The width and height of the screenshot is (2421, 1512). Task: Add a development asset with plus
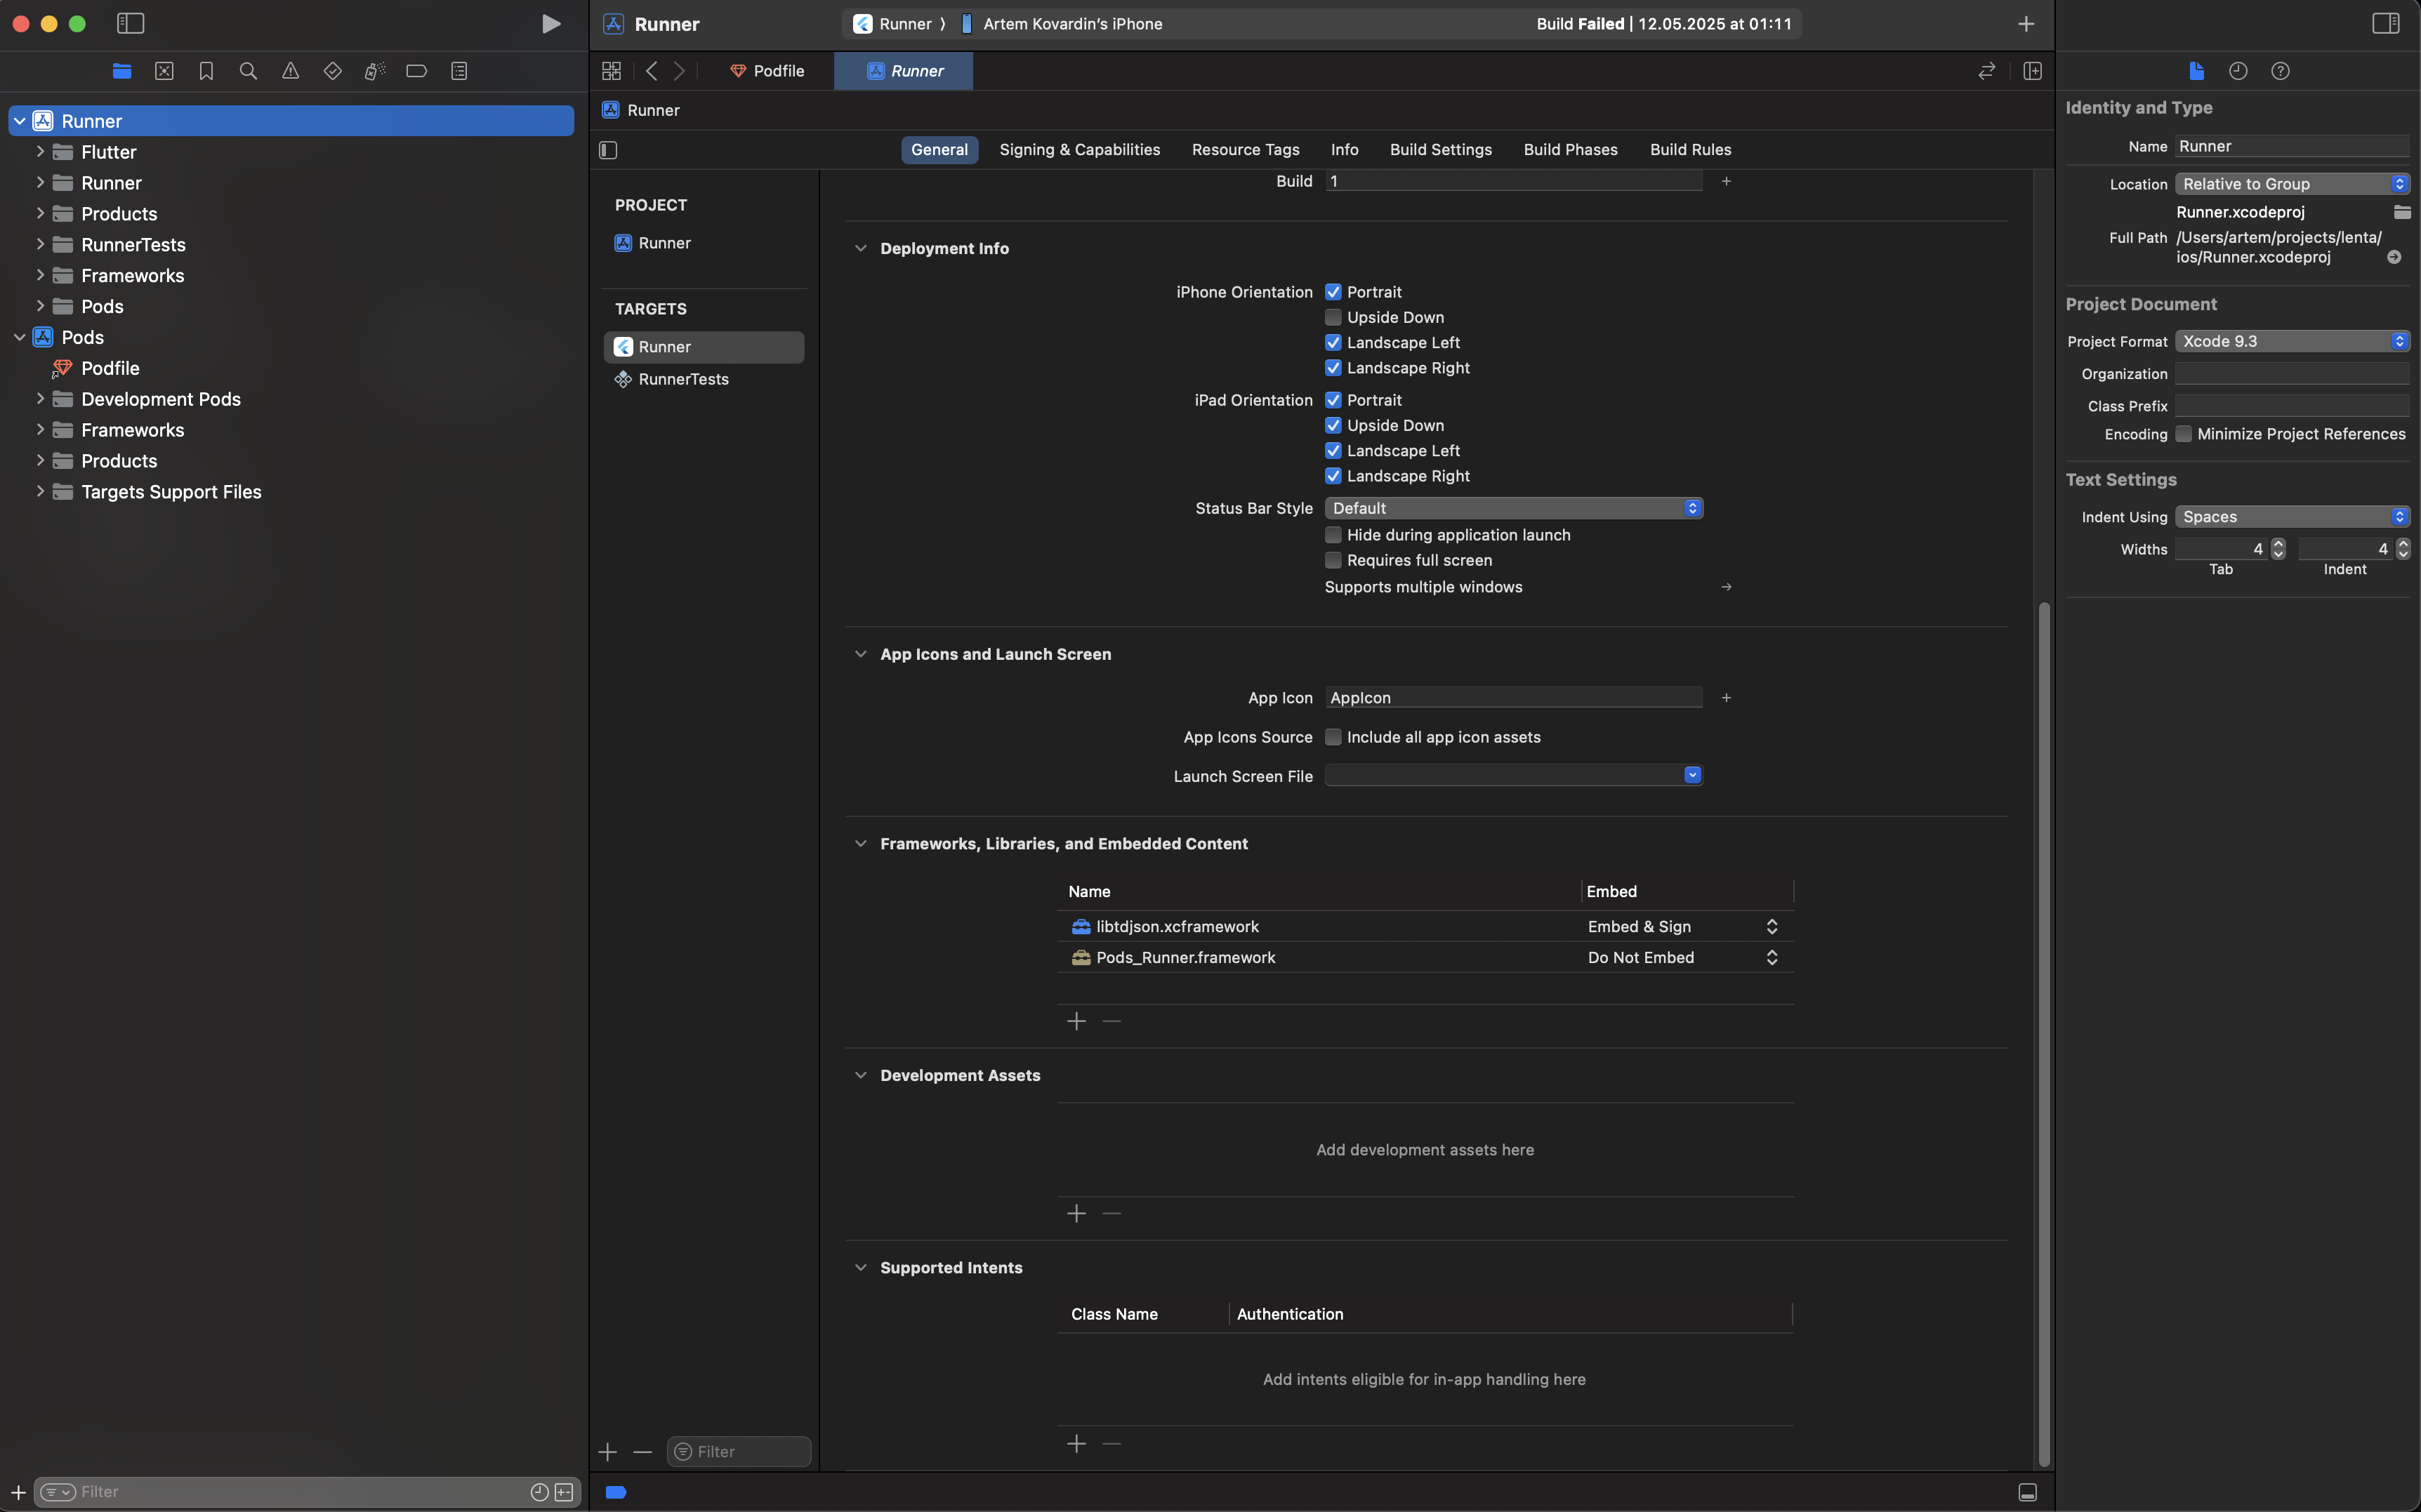pos(1076,1213)
